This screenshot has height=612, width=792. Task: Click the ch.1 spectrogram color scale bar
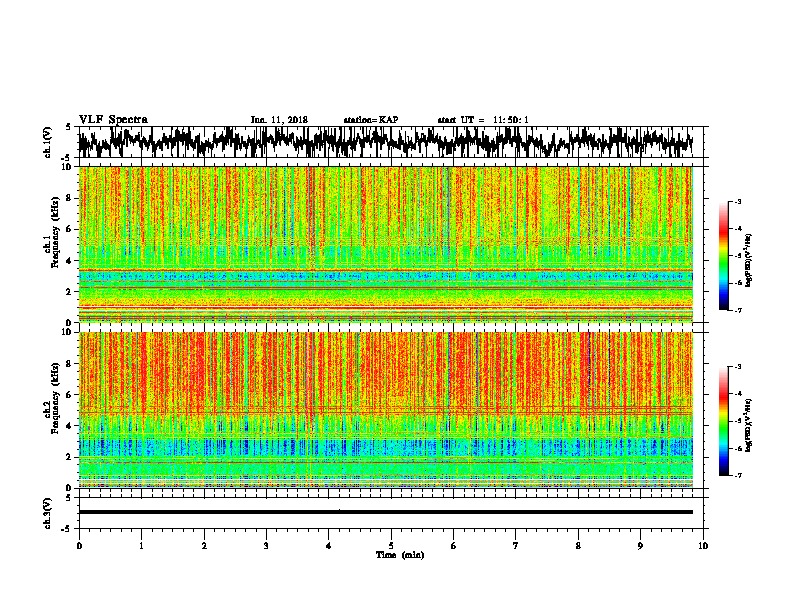click(x=724, y=256)
